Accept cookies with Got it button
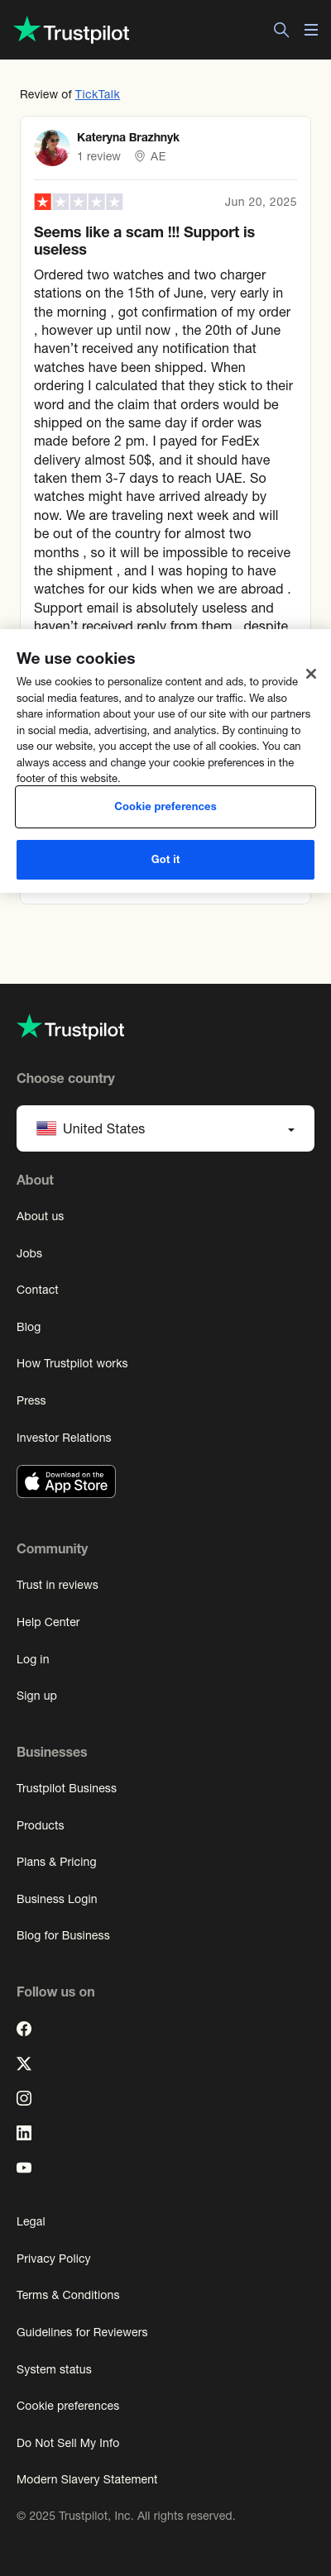The height and width of the screenshot is (2576, 331). tap(165, 859)
